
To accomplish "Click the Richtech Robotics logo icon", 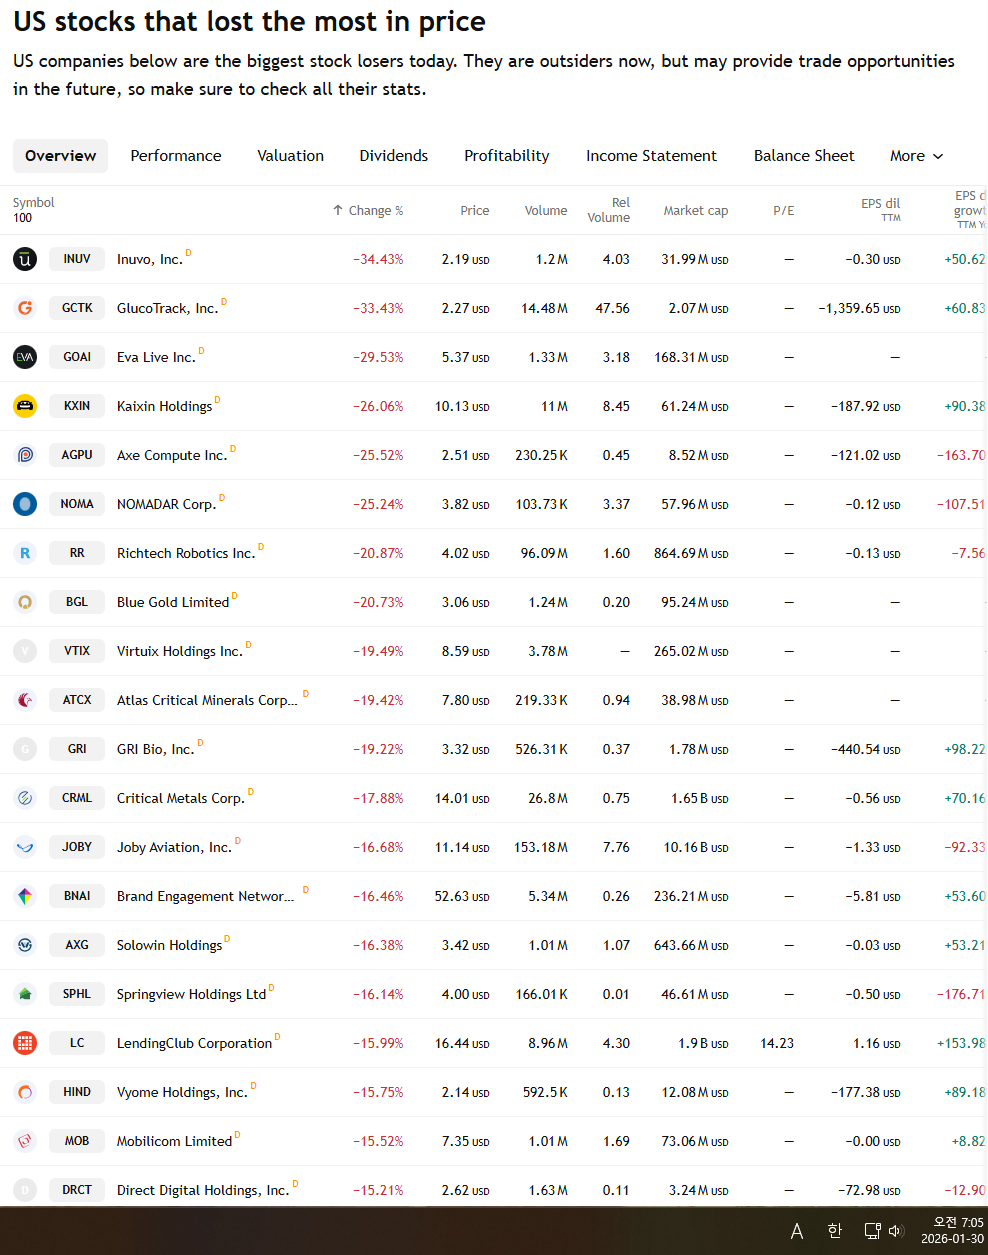I will tap(25, 553).
